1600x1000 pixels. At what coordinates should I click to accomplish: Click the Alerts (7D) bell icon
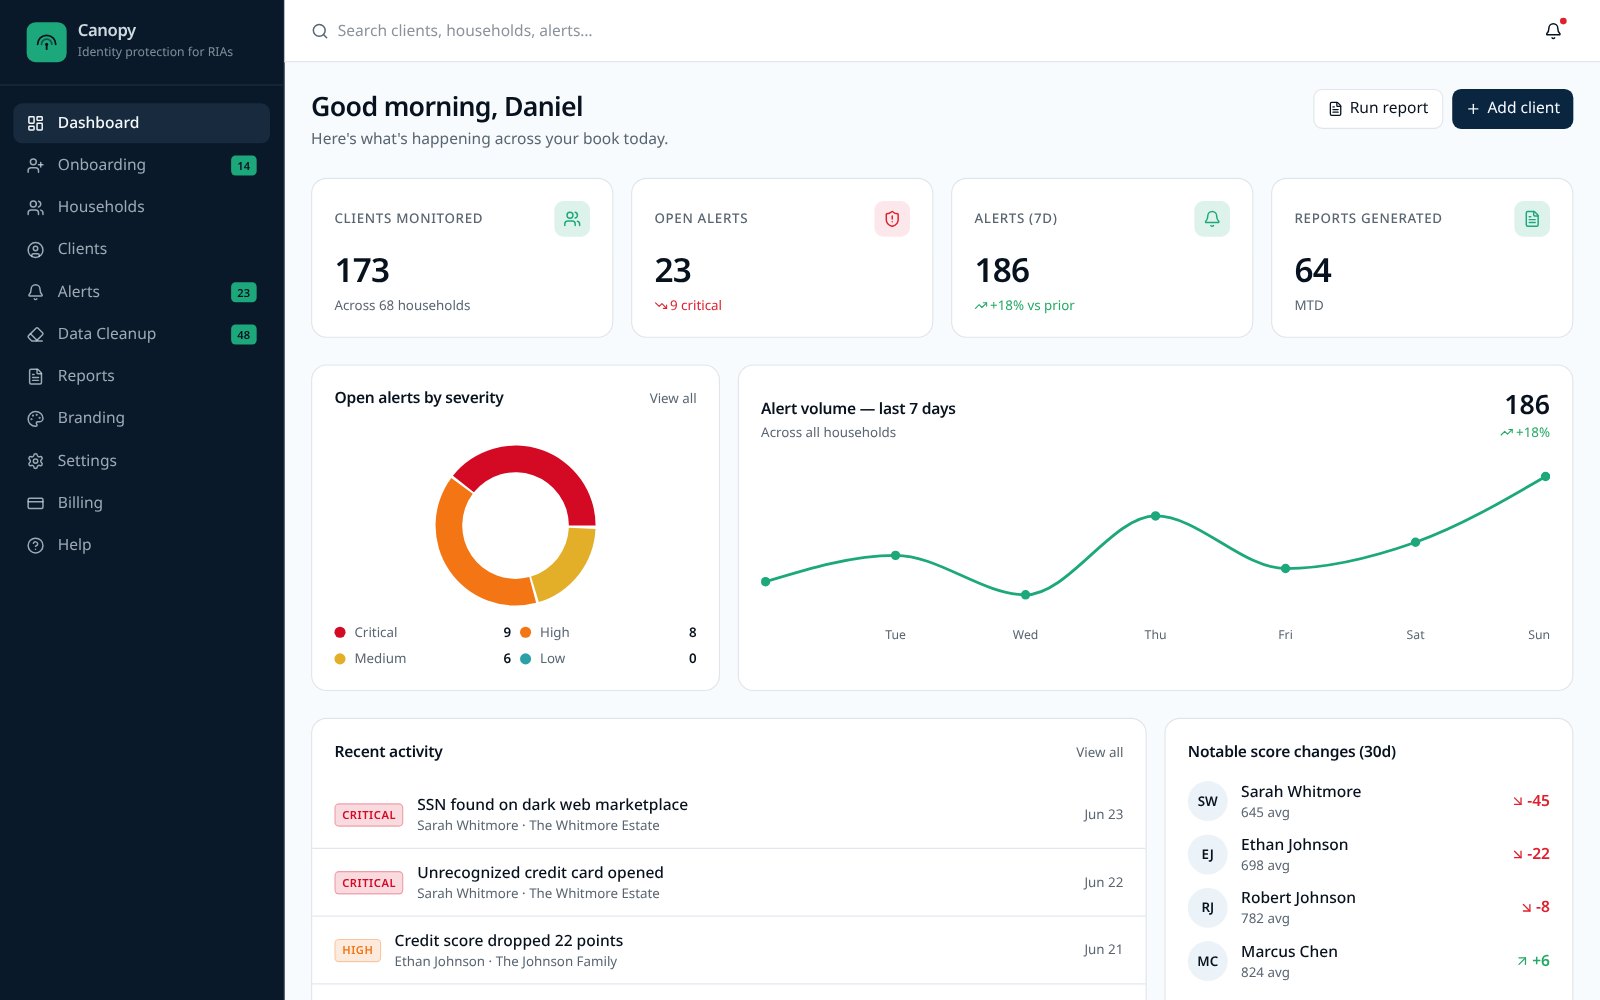click(x=1212, y=218)
